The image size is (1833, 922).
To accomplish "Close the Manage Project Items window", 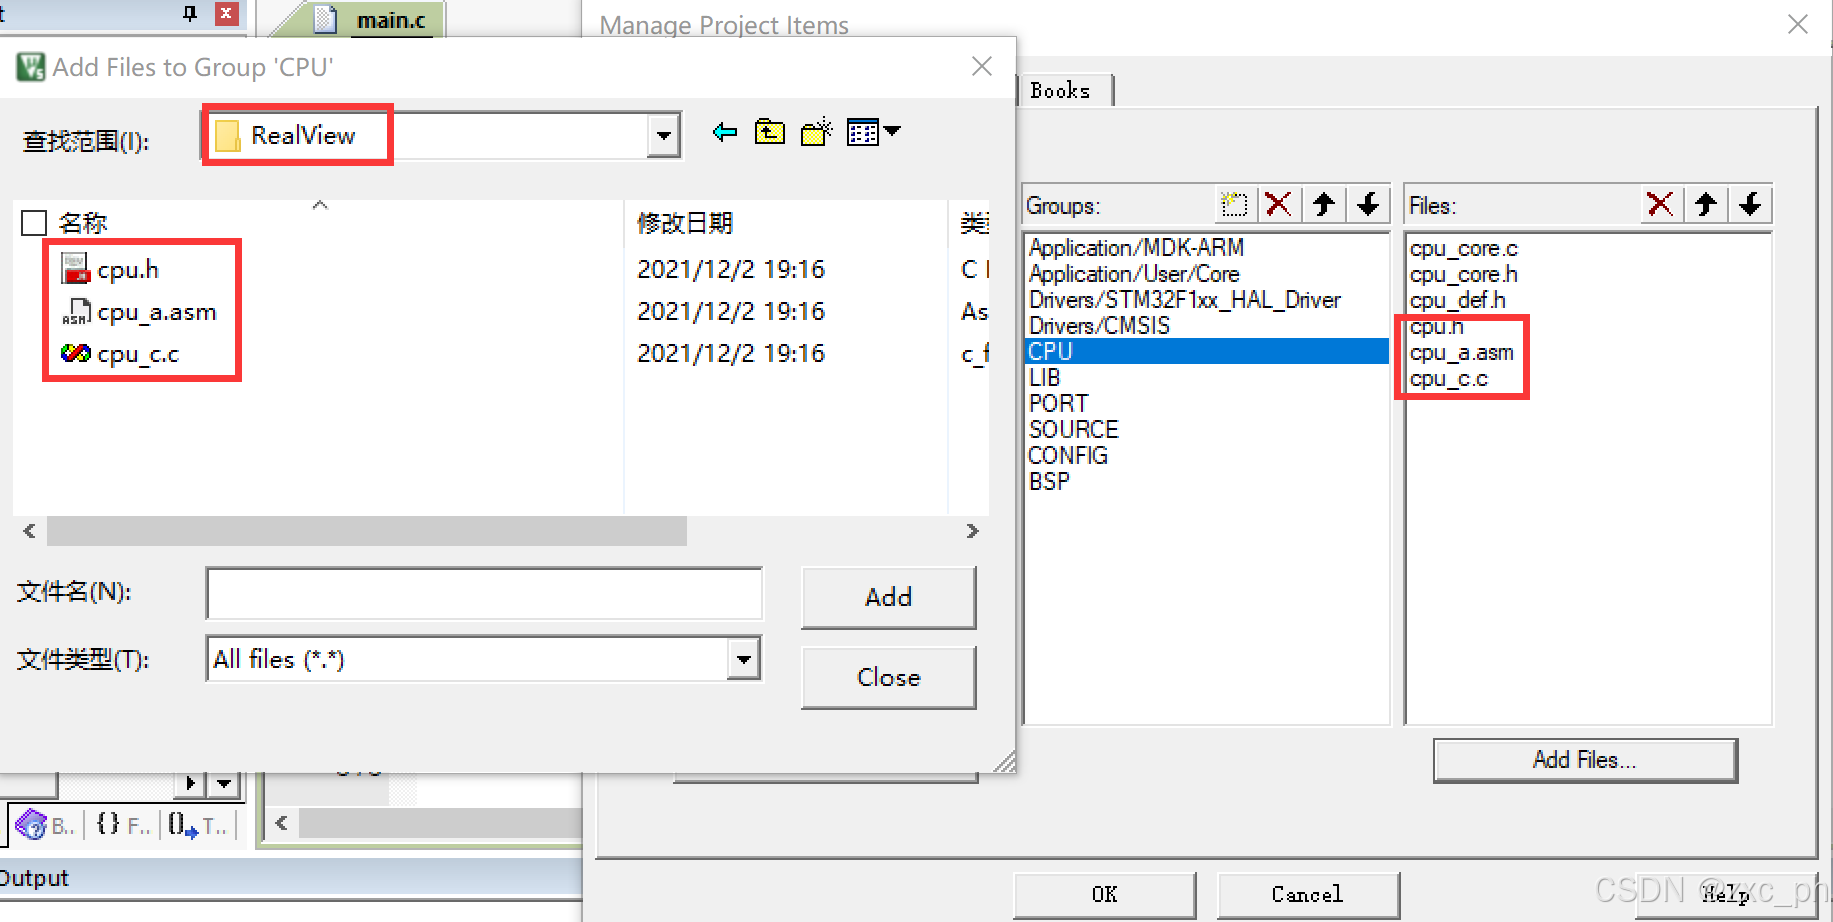I will click(1798, 24).
